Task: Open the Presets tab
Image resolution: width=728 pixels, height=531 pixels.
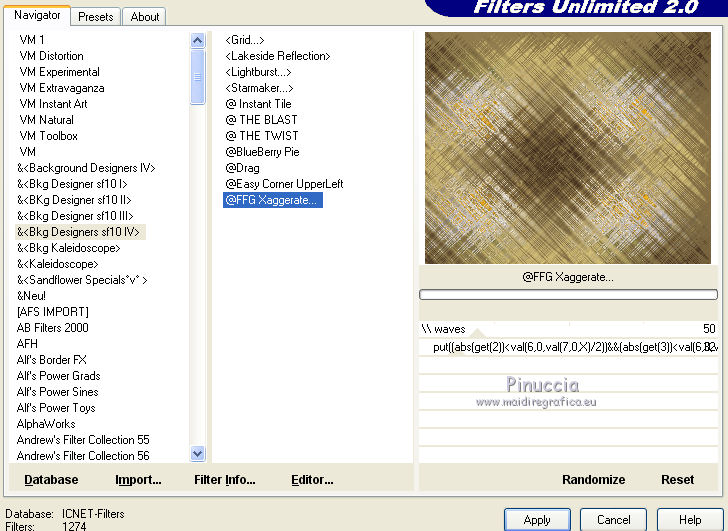Action: coord(96,17)
